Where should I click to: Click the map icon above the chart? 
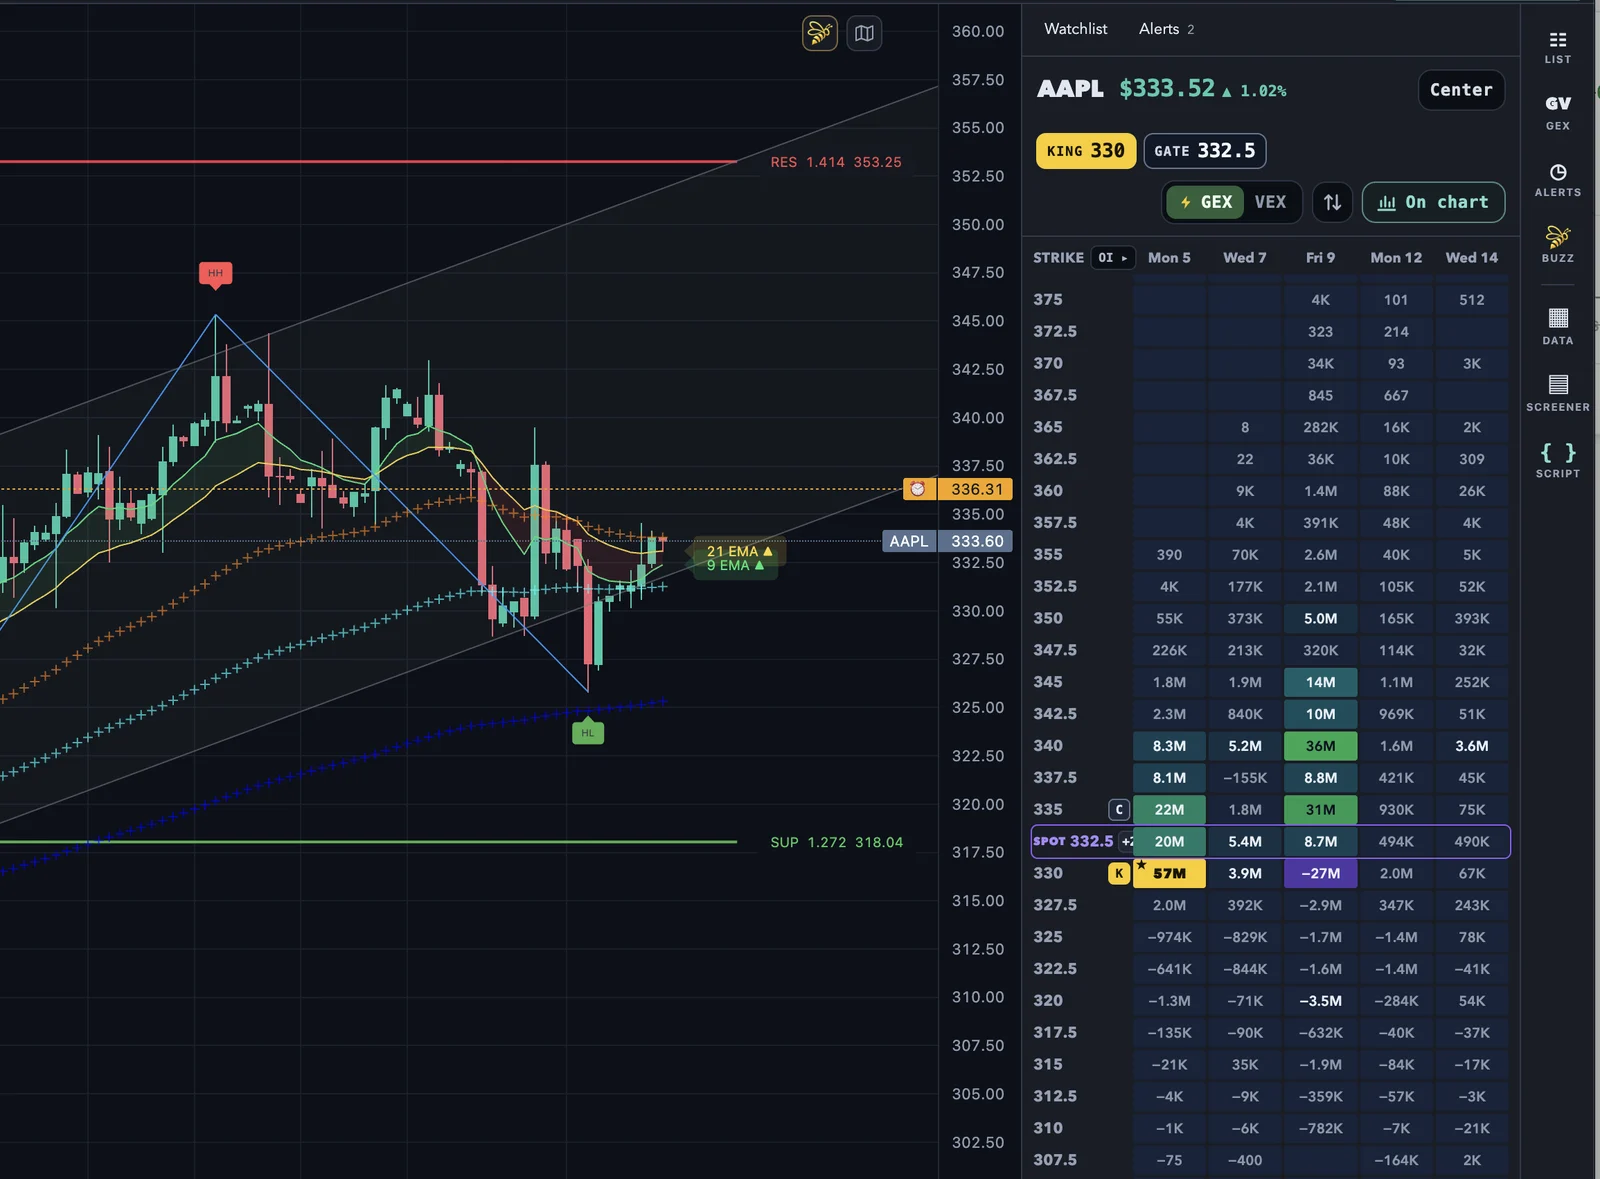point(864,33)
